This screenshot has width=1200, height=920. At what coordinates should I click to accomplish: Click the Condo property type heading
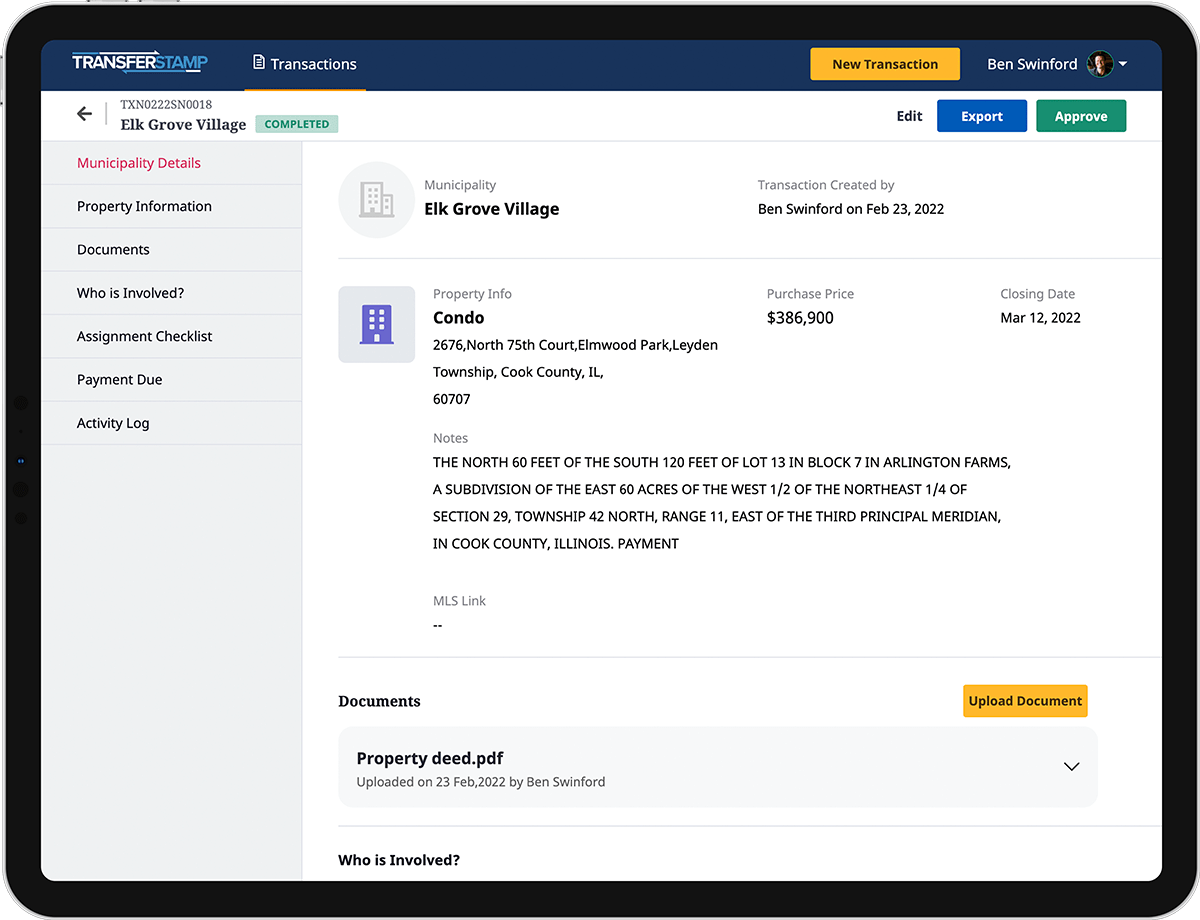[459, 318]
